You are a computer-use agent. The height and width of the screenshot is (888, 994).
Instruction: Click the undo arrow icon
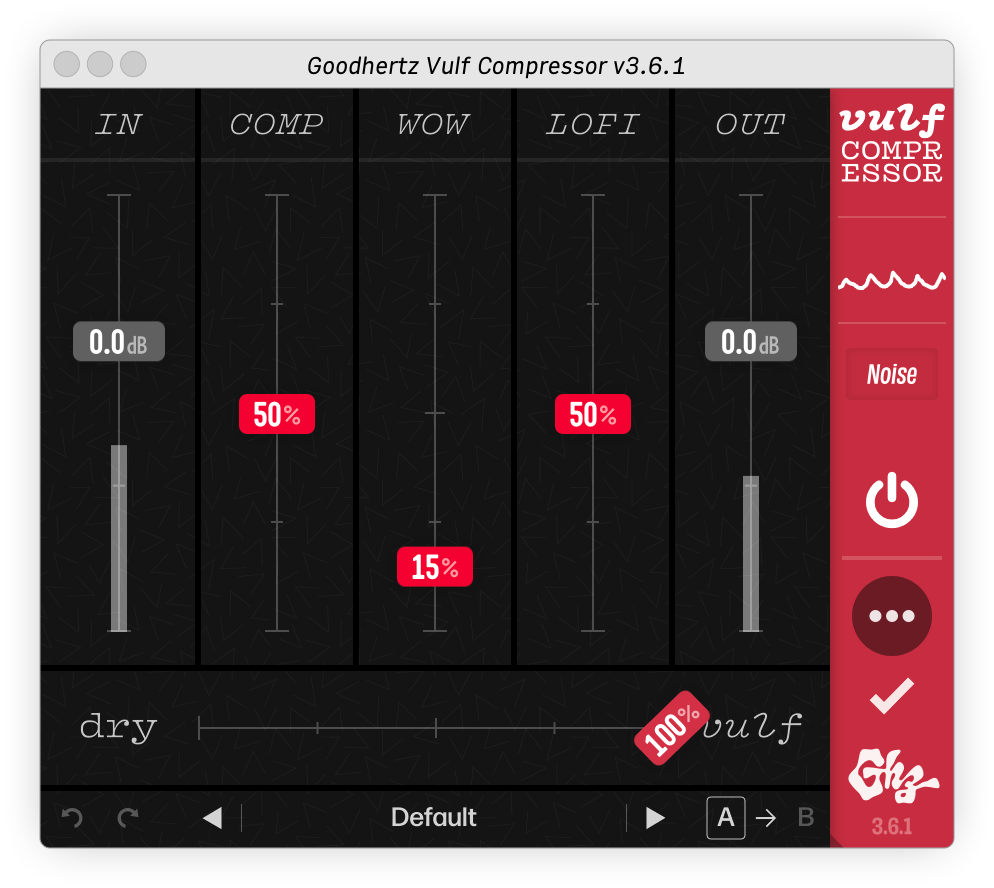coord(72,818)
